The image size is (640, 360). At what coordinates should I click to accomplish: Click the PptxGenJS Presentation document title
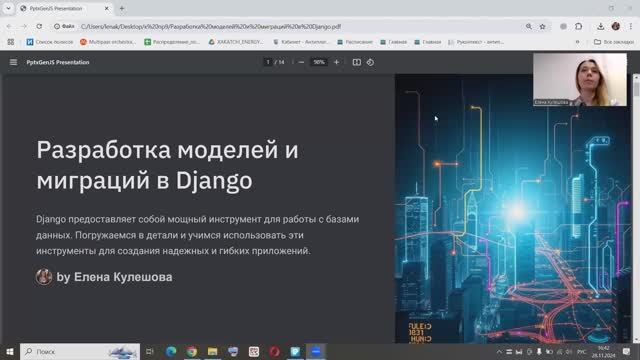click(58, 62)
